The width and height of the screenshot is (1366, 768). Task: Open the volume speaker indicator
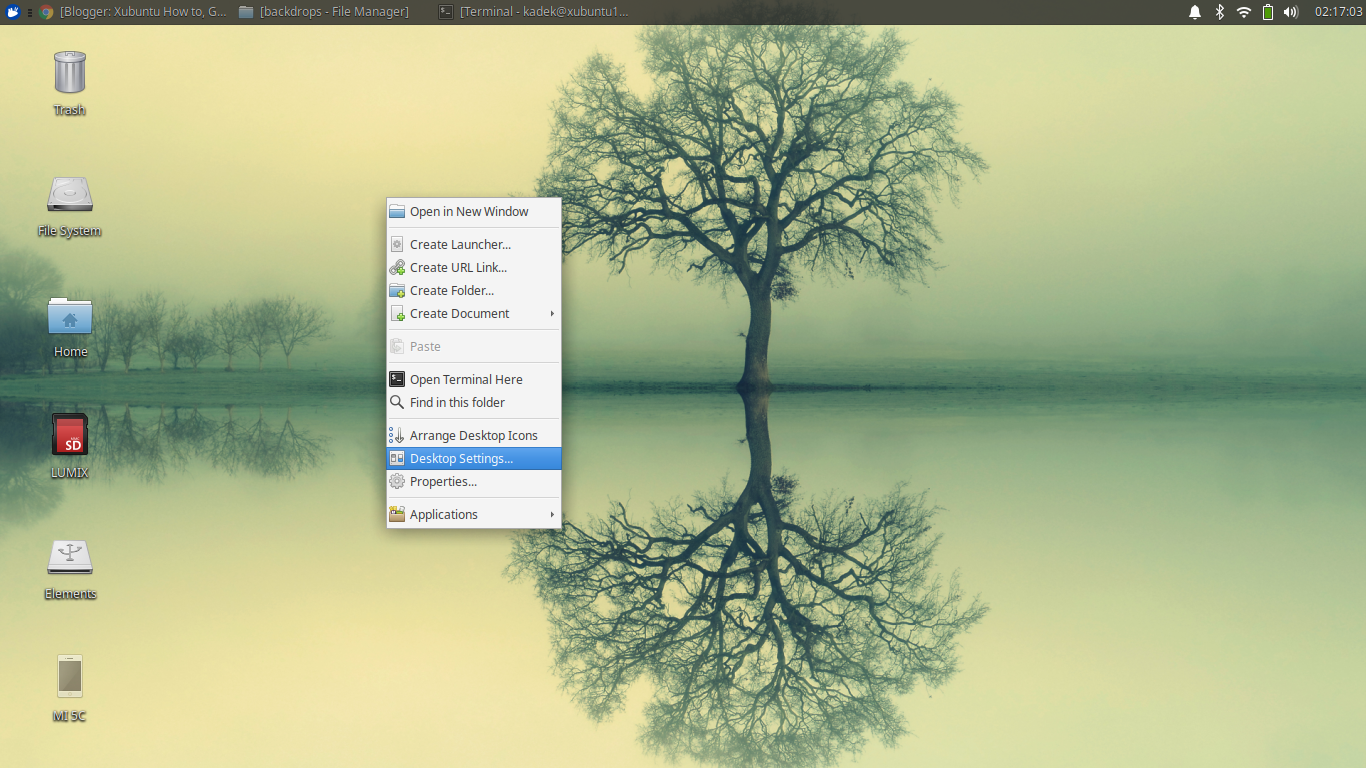(x=1291, y=12)
